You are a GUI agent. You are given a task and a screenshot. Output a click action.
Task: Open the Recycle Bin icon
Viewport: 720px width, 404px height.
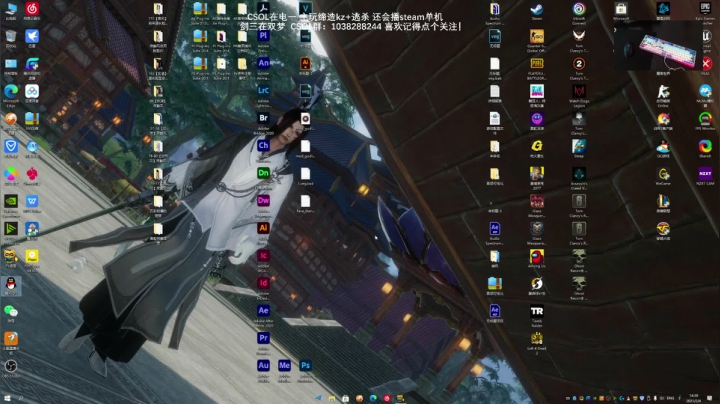11,36
